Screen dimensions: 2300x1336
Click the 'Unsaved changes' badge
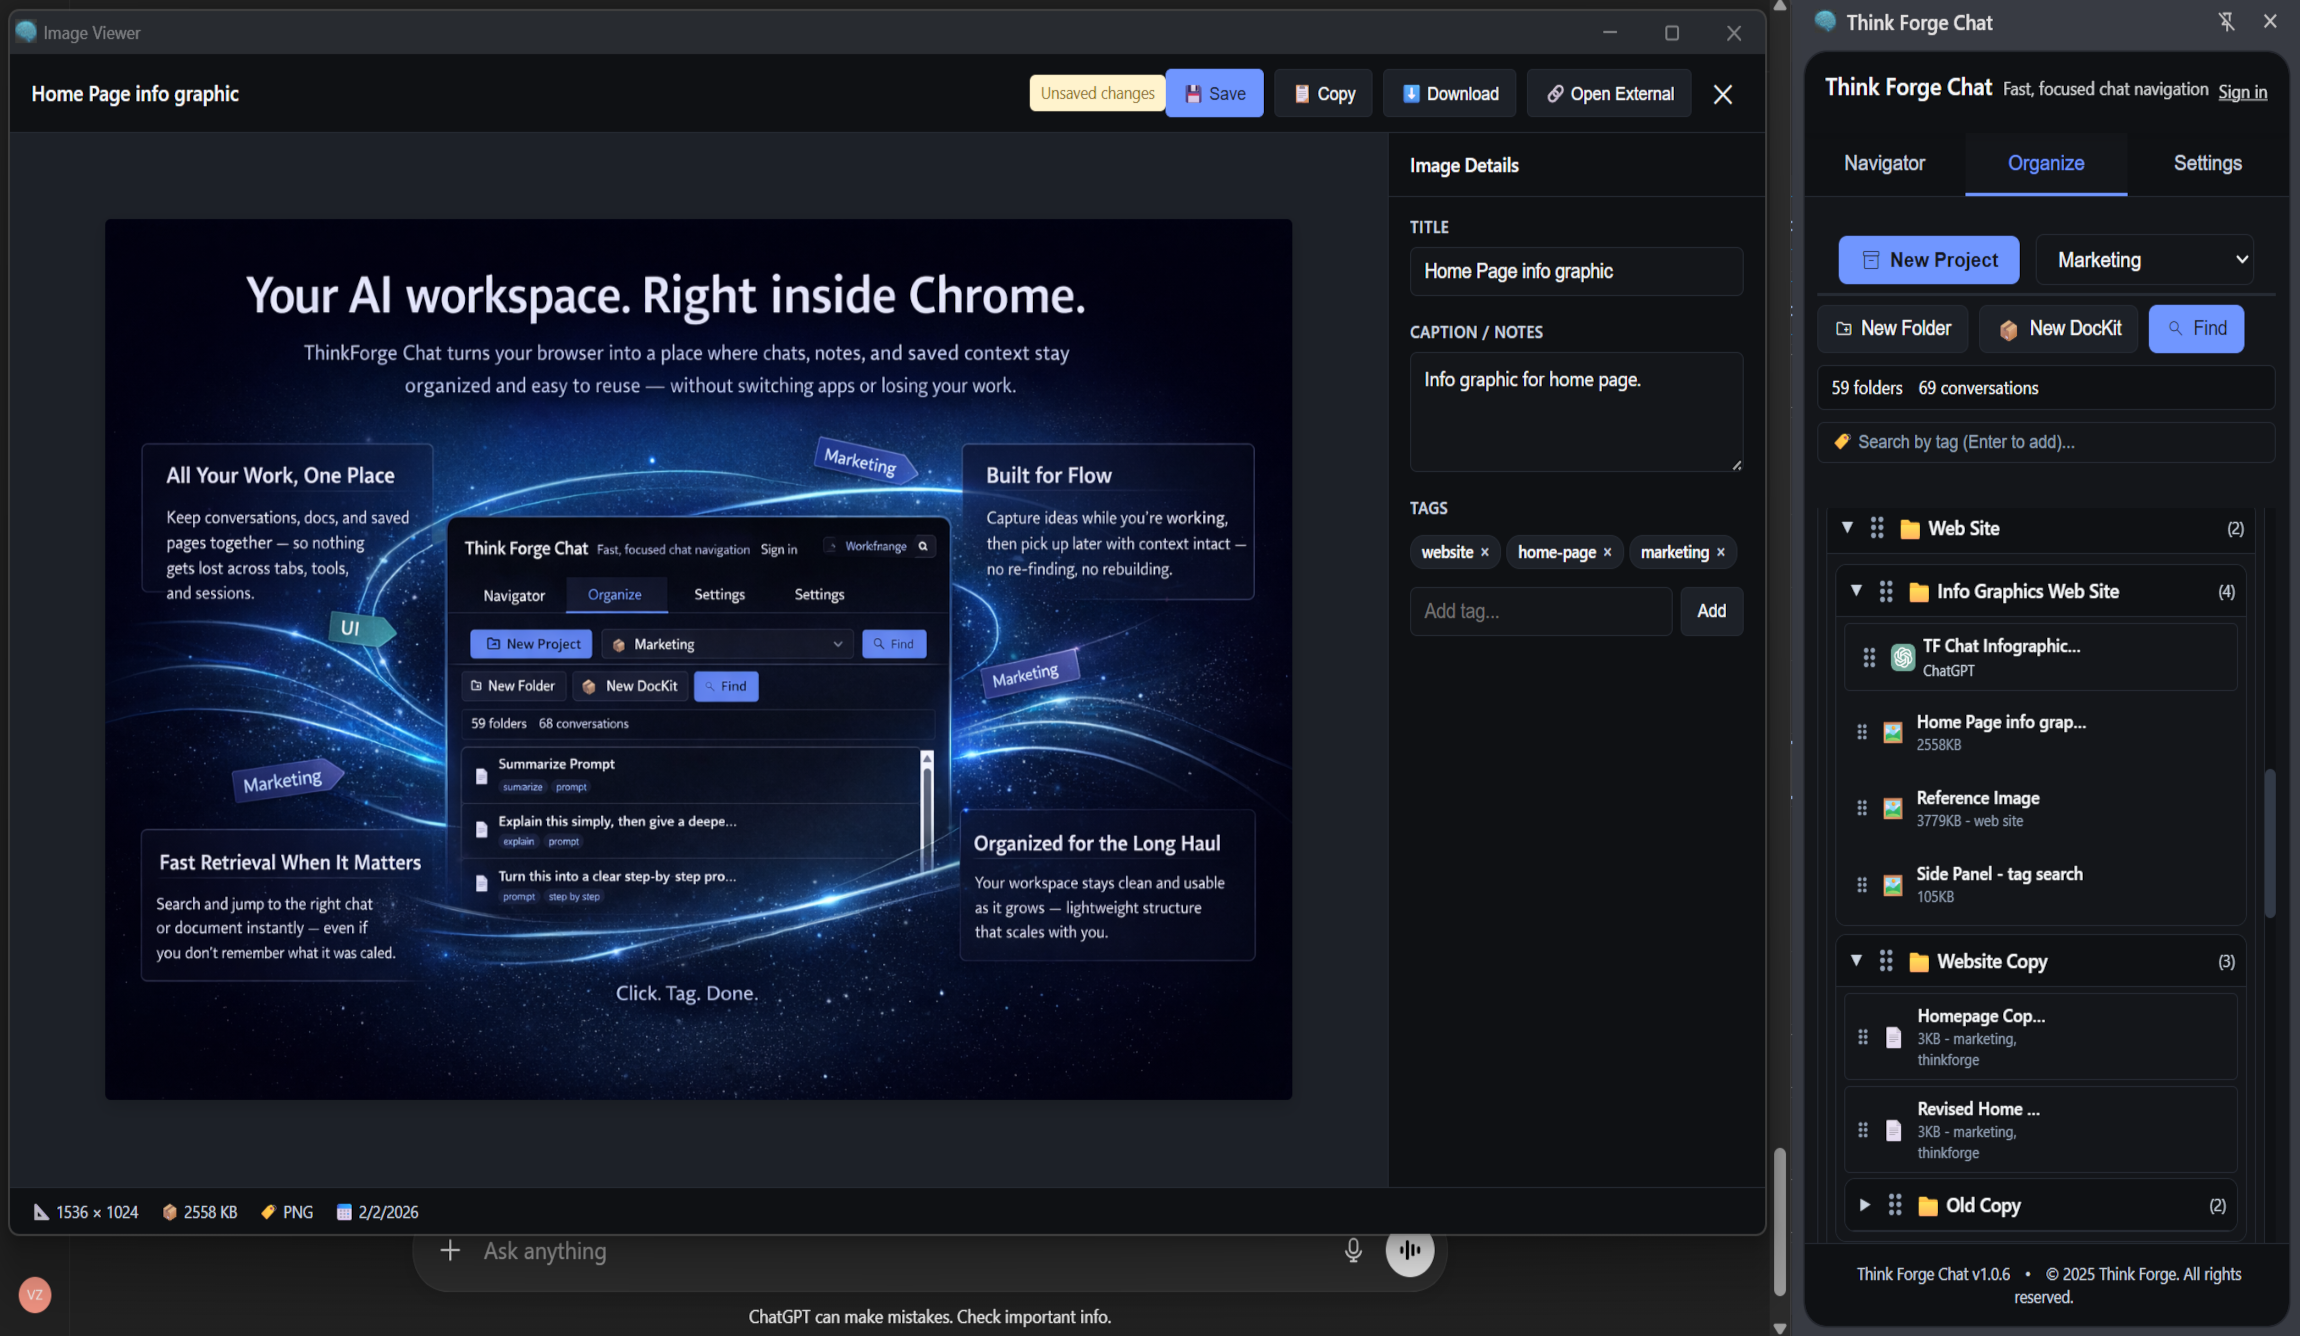click(1097, 93)
